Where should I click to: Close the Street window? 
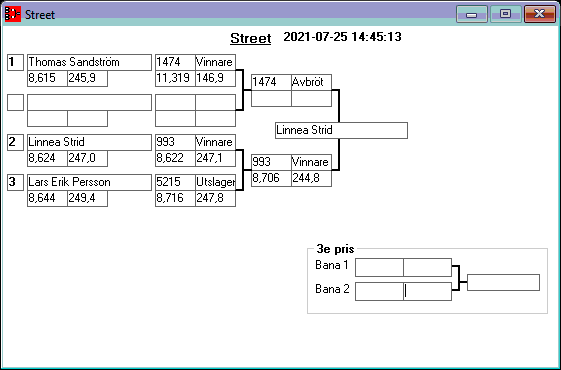pyautogui.click(x=540, y=14)
